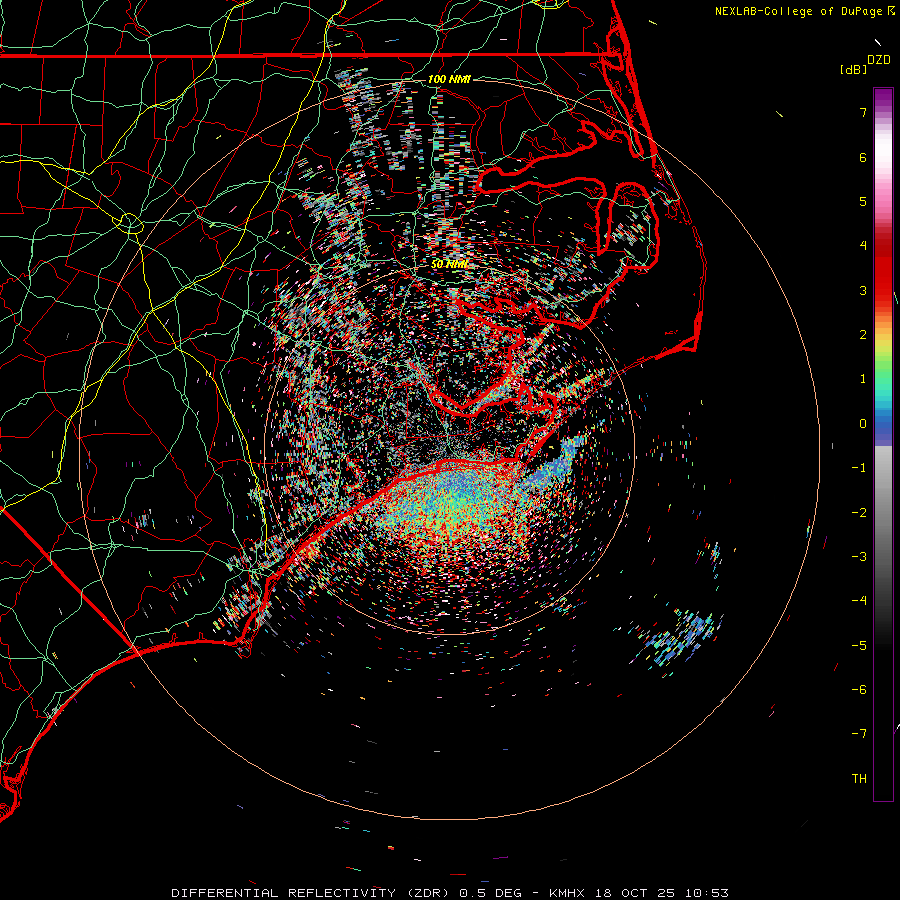Click the [dB] units label
Screen dimensions: 900x900
coord(854,69)
